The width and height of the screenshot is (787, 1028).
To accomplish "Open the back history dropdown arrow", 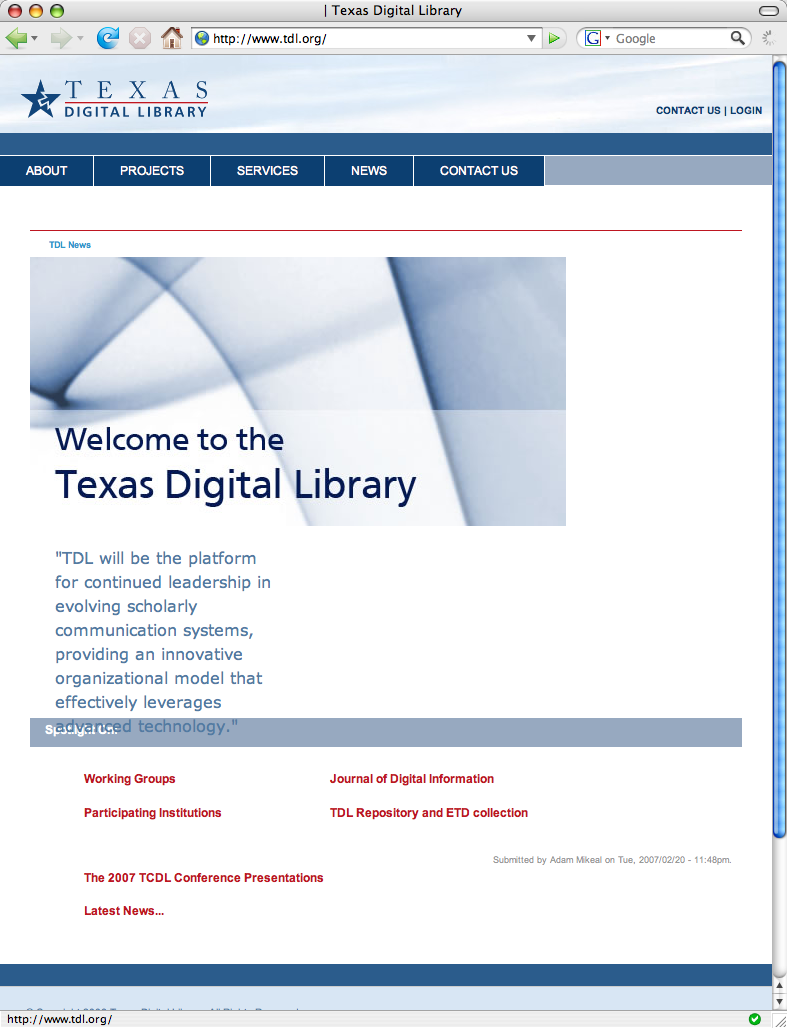I will tap(35, 38).
